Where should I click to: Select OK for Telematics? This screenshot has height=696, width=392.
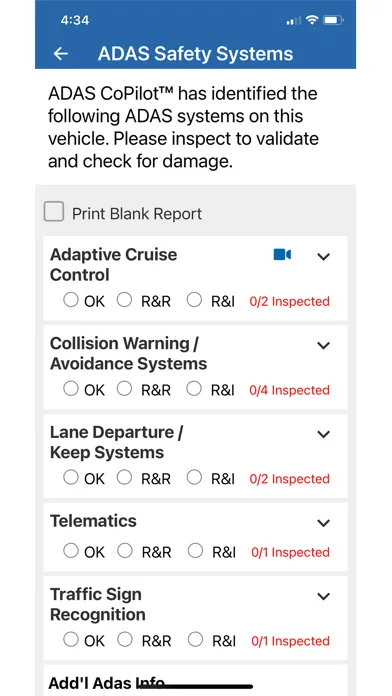pyautogui.click(x=71, y=551)
